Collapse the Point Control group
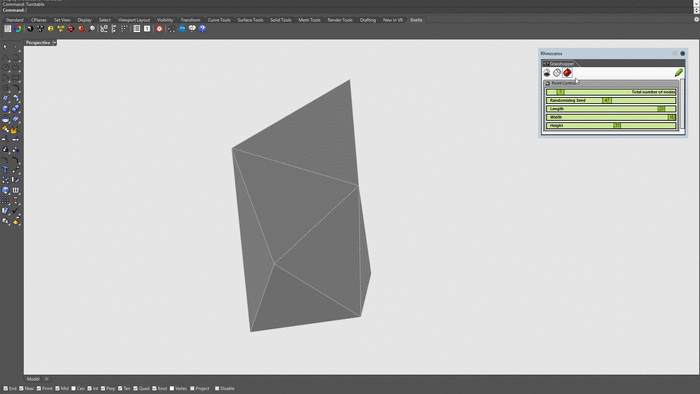700x394 pixels. 548,83
